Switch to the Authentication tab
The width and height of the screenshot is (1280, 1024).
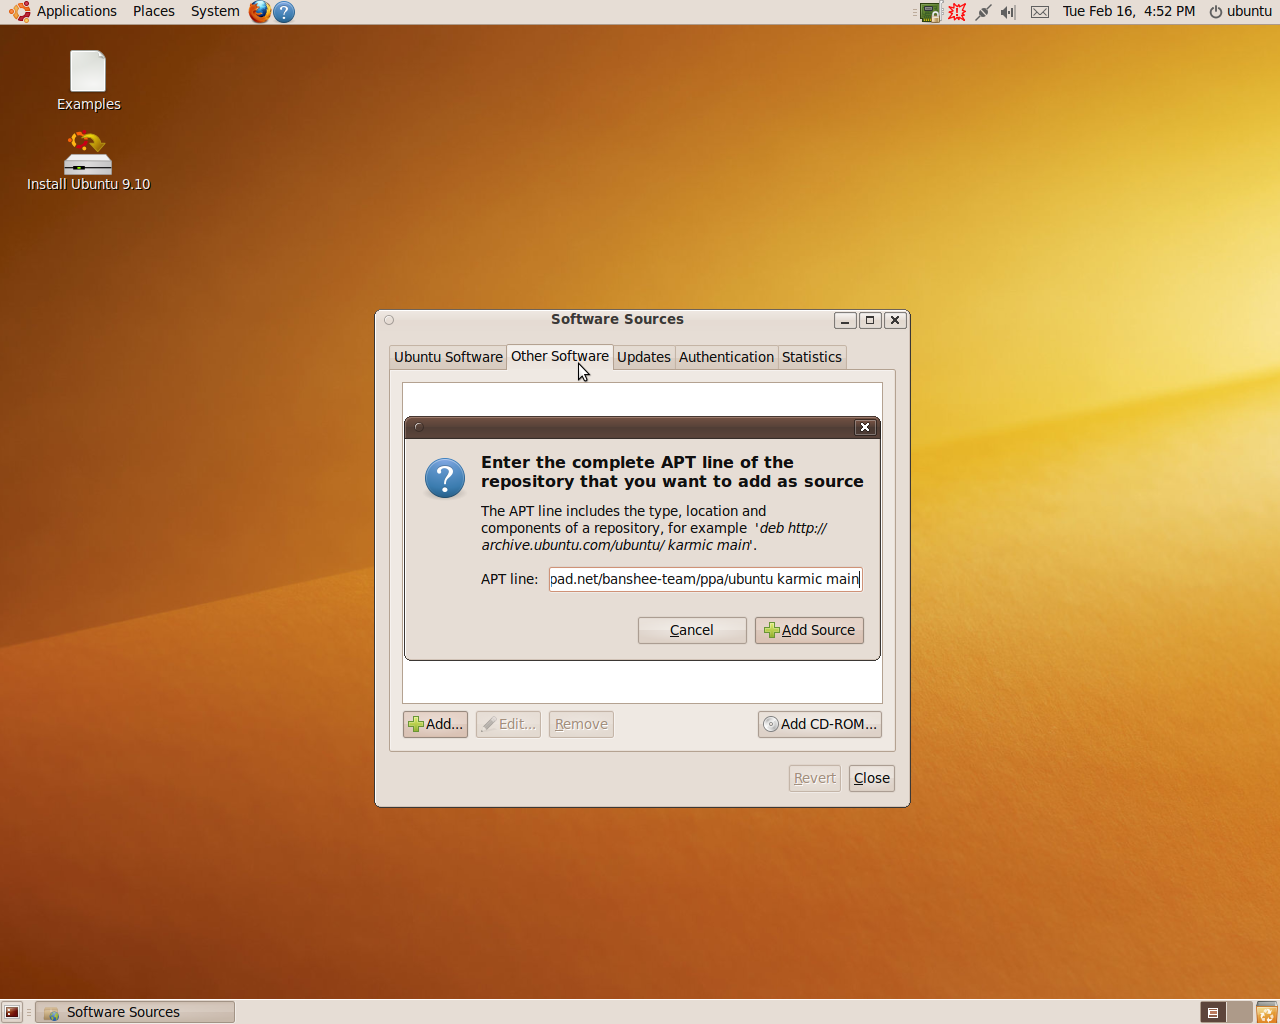point(726,357)
